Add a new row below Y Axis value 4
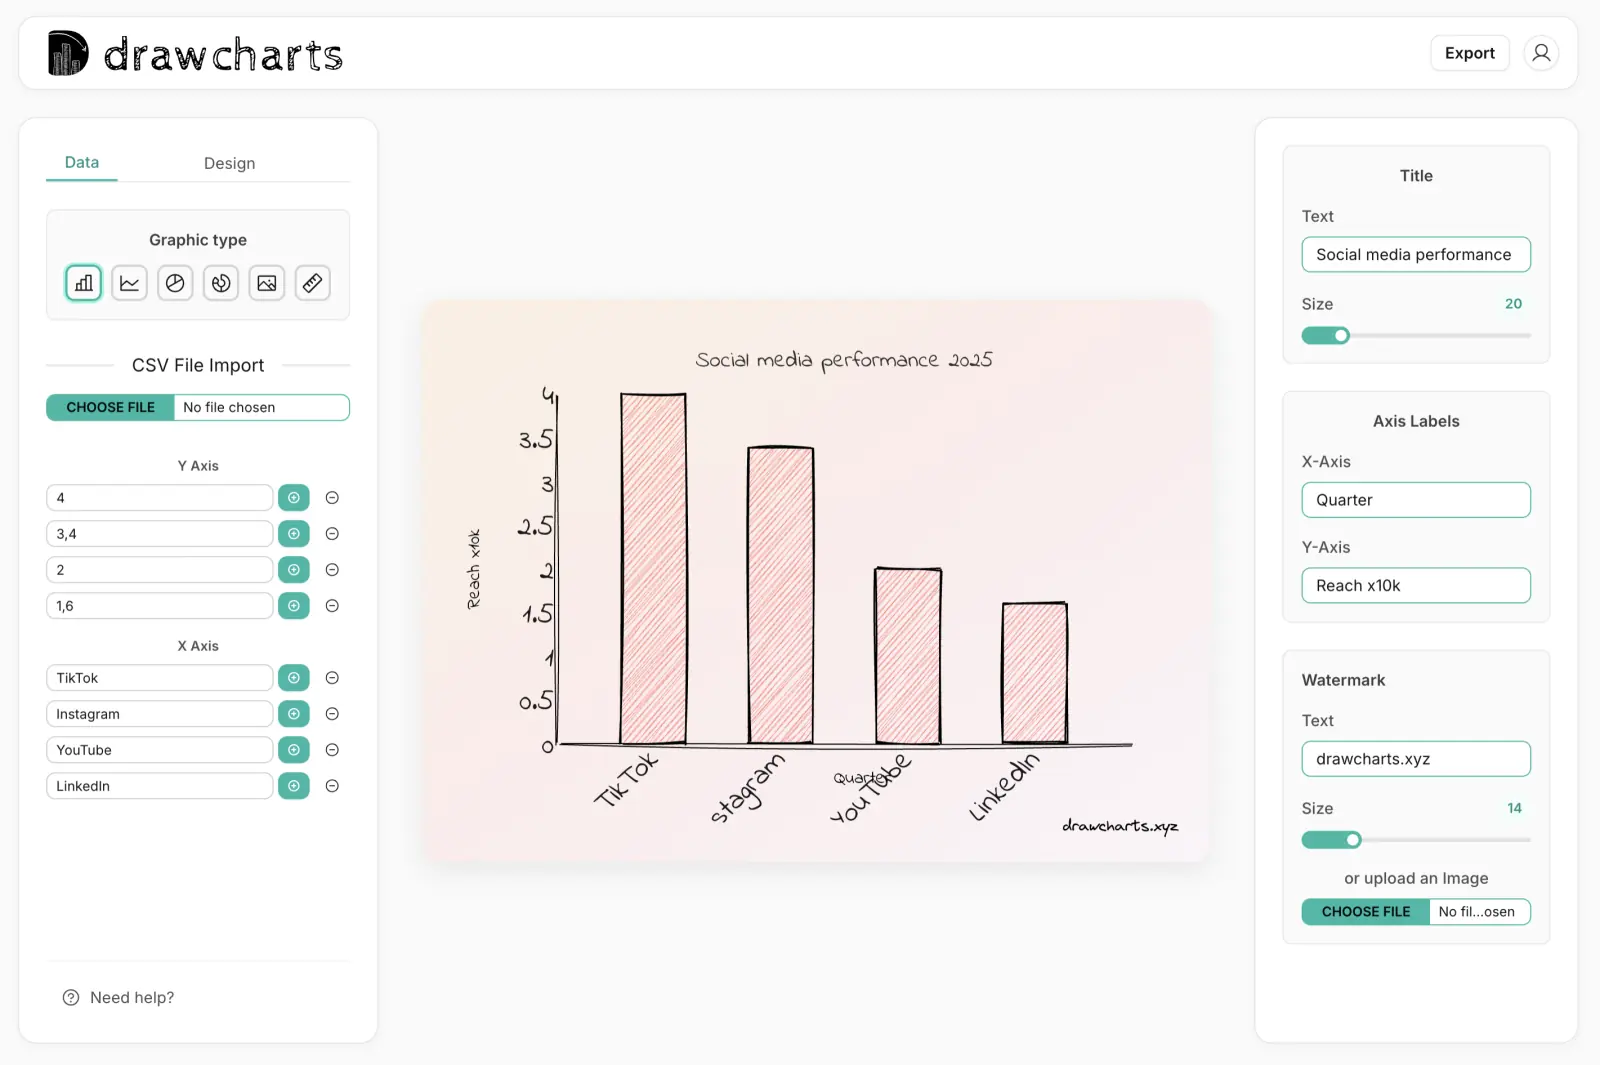 (293, 497)
